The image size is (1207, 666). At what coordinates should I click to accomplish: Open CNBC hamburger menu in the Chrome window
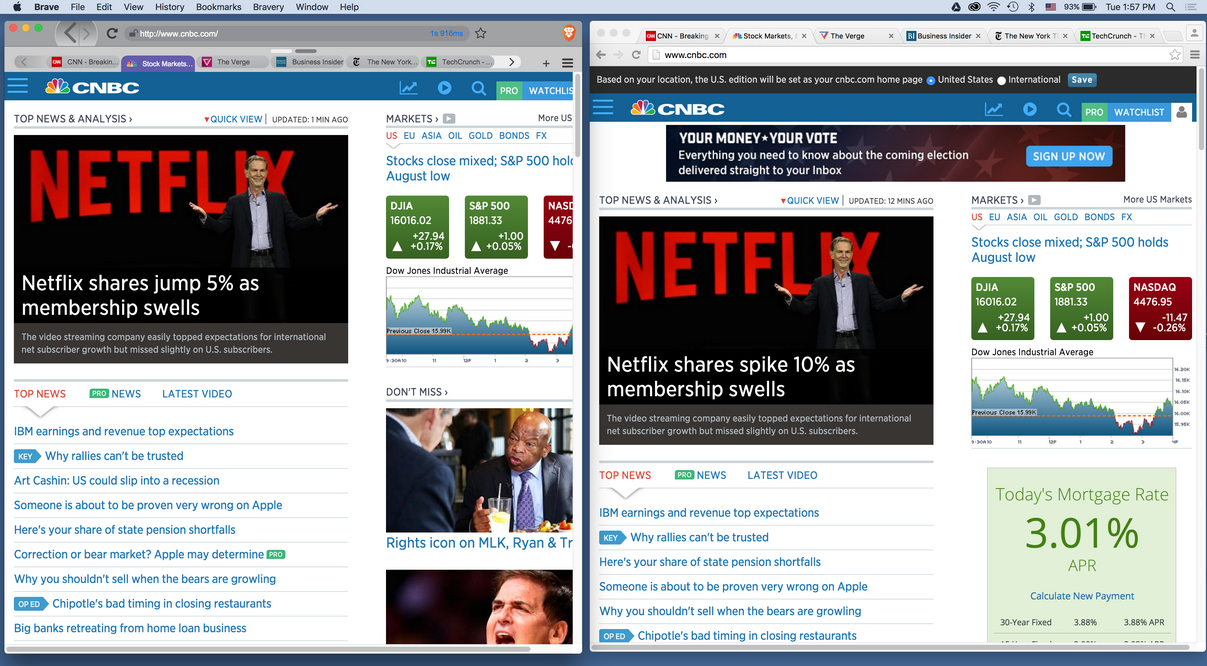(x=602, y=108)
